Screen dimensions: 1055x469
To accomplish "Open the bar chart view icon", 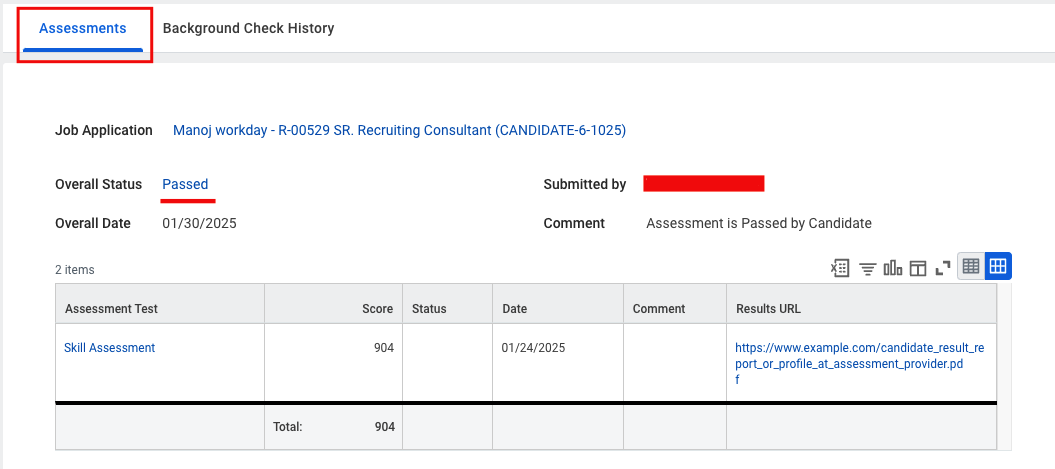I will (893, 268).
